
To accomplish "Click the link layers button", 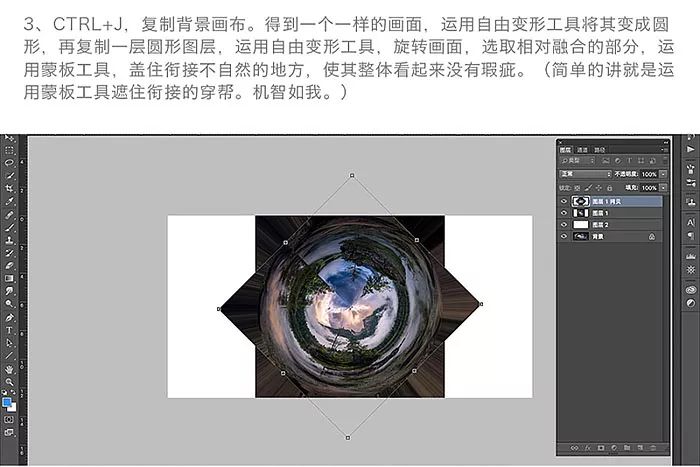I will point(574,447).
